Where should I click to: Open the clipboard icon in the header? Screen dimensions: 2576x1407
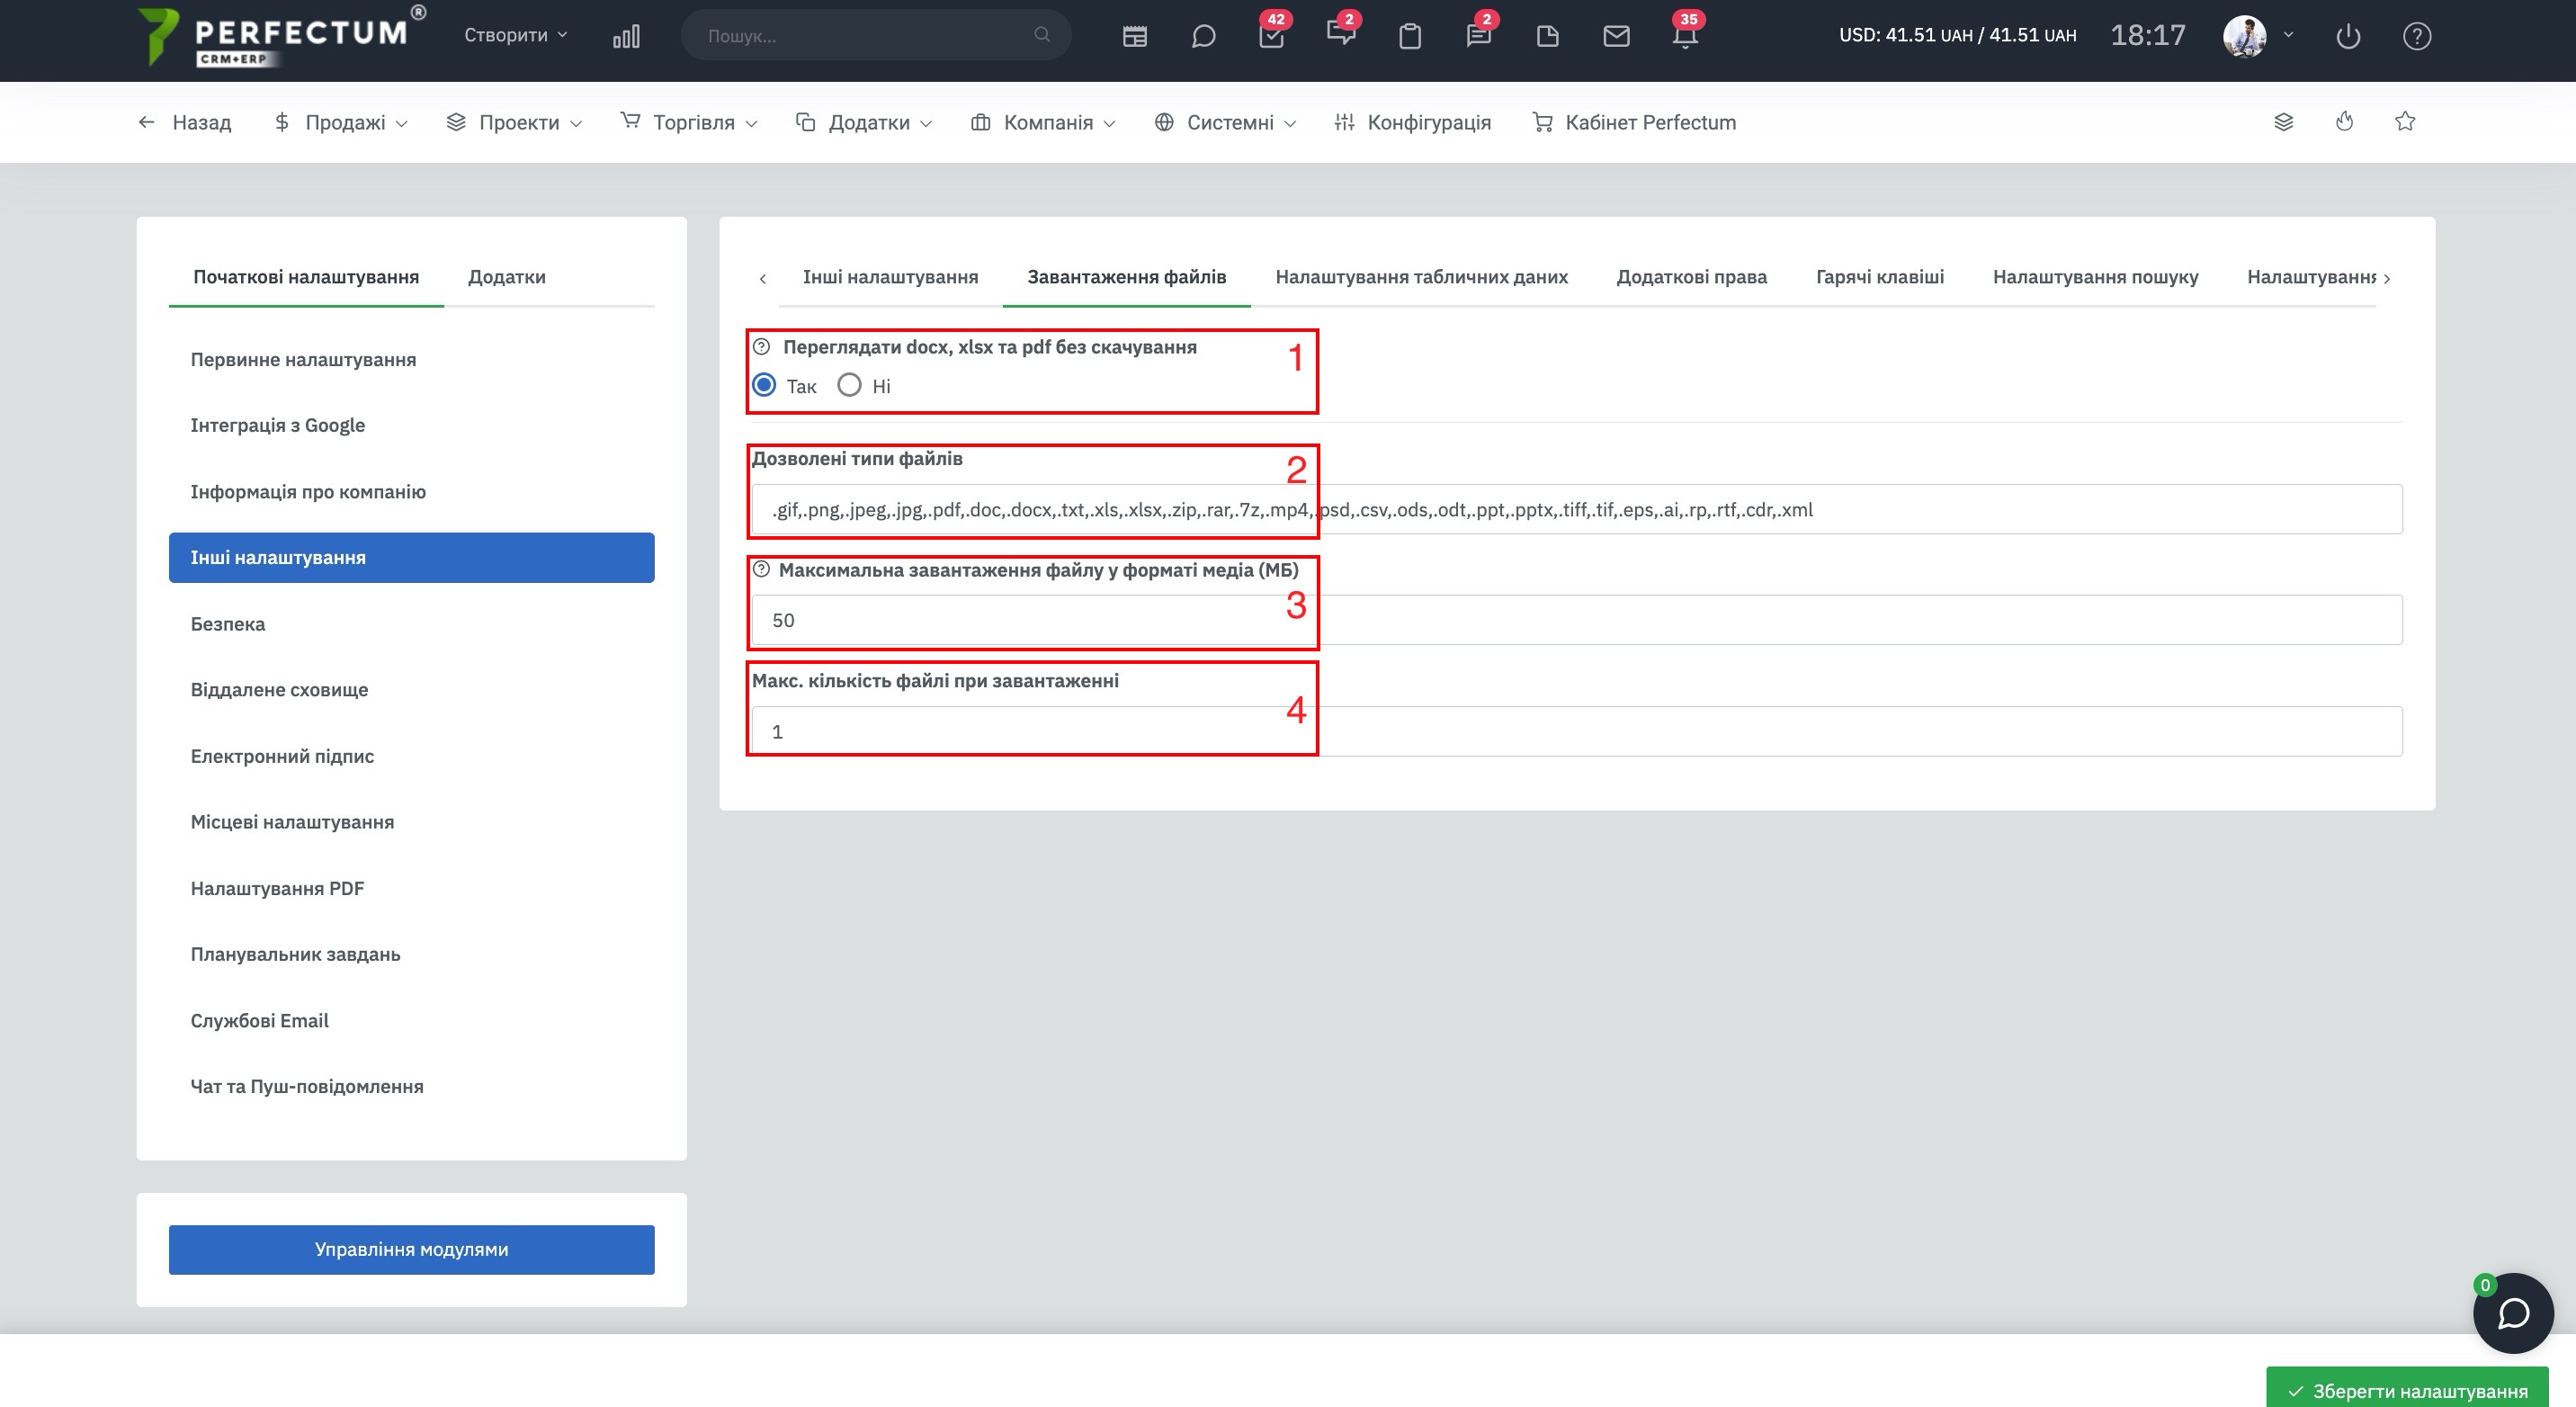[x=1410, y=37]
